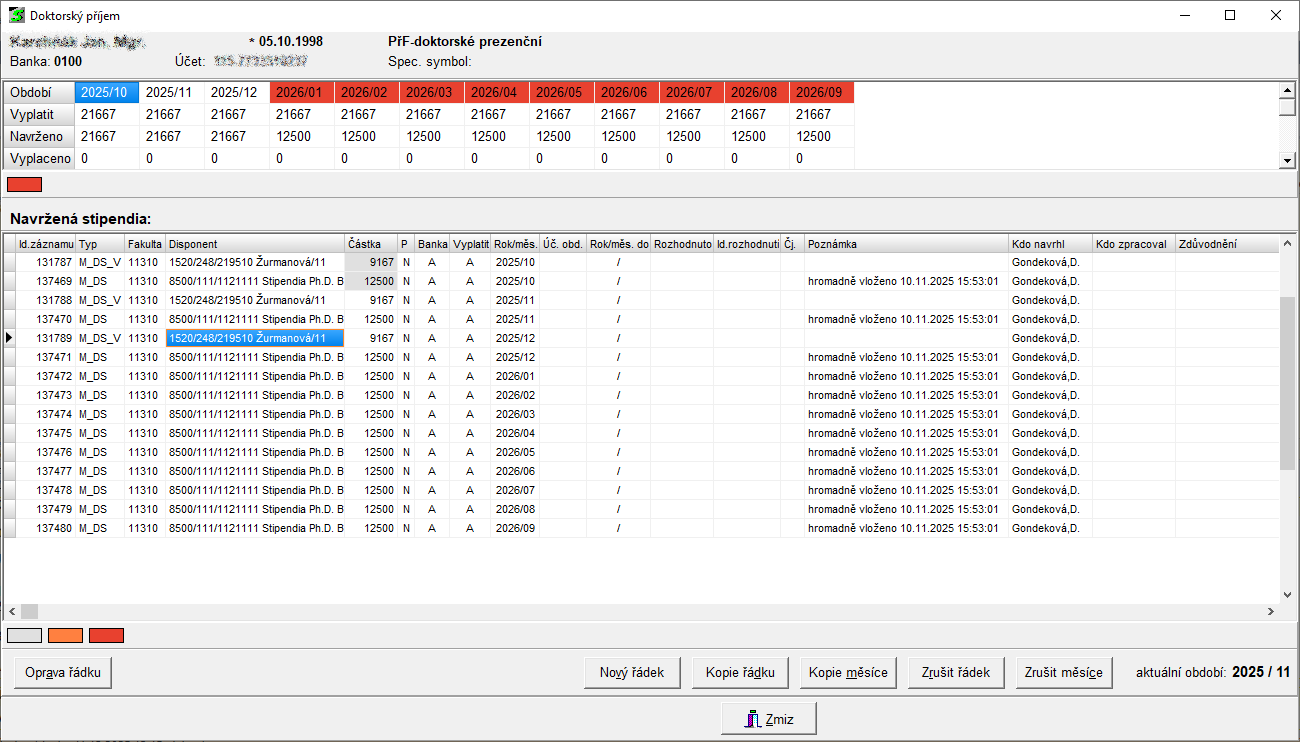Select row with record ID 137475

(x=55, y=433)
